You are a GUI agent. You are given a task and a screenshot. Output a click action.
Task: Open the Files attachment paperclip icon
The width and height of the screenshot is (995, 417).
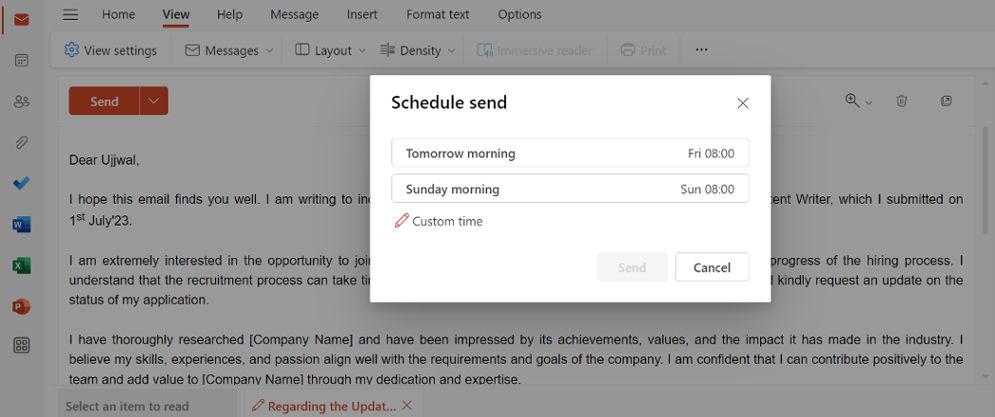[21, 142]
